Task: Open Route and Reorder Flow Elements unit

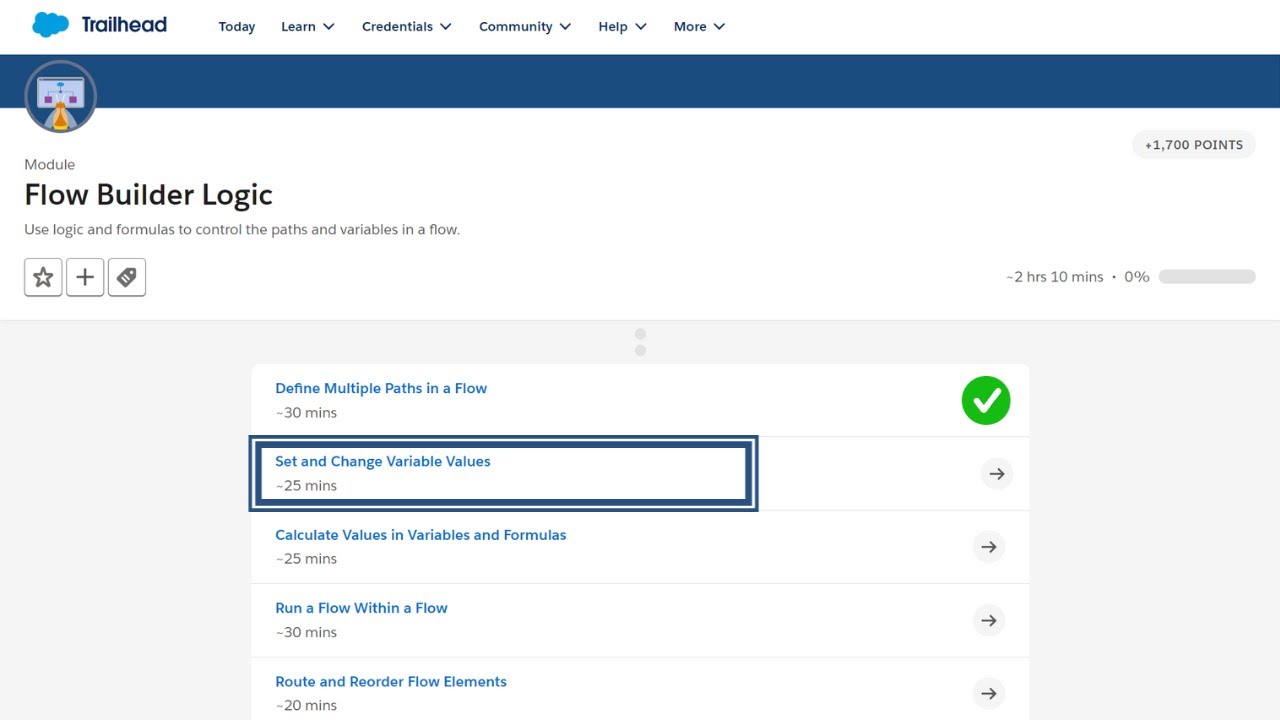Action: pos(391,682)
